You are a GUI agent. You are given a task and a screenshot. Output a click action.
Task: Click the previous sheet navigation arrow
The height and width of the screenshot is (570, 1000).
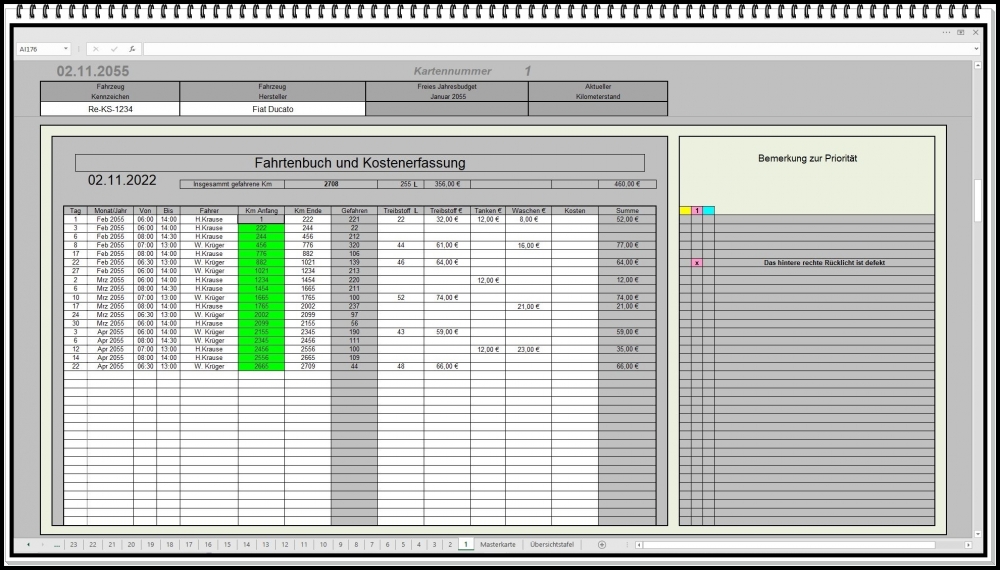point(28,545)
